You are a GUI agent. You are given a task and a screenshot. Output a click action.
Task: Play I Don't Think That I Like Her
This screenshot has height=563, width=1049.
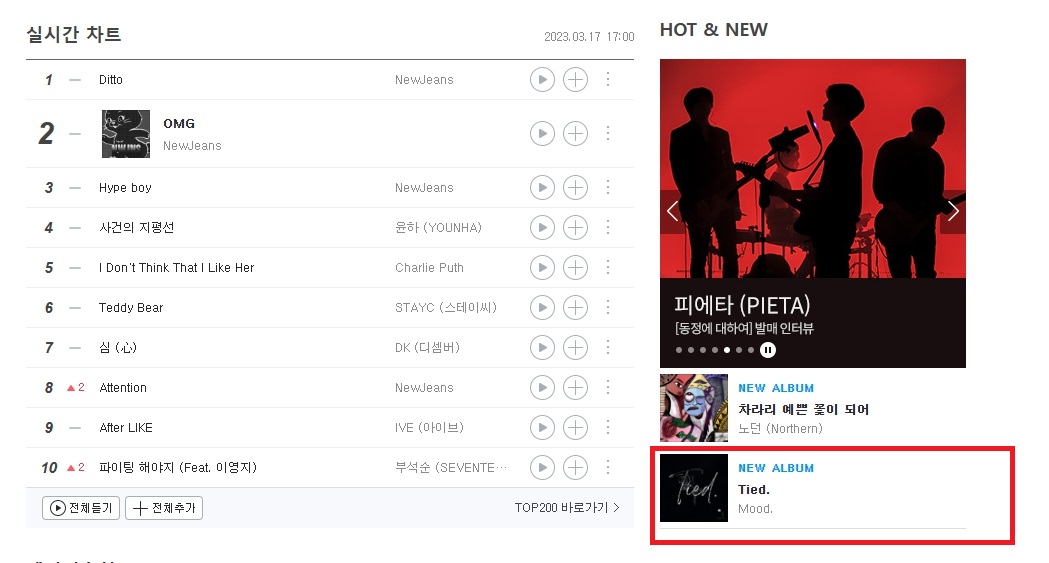point(542,267)
